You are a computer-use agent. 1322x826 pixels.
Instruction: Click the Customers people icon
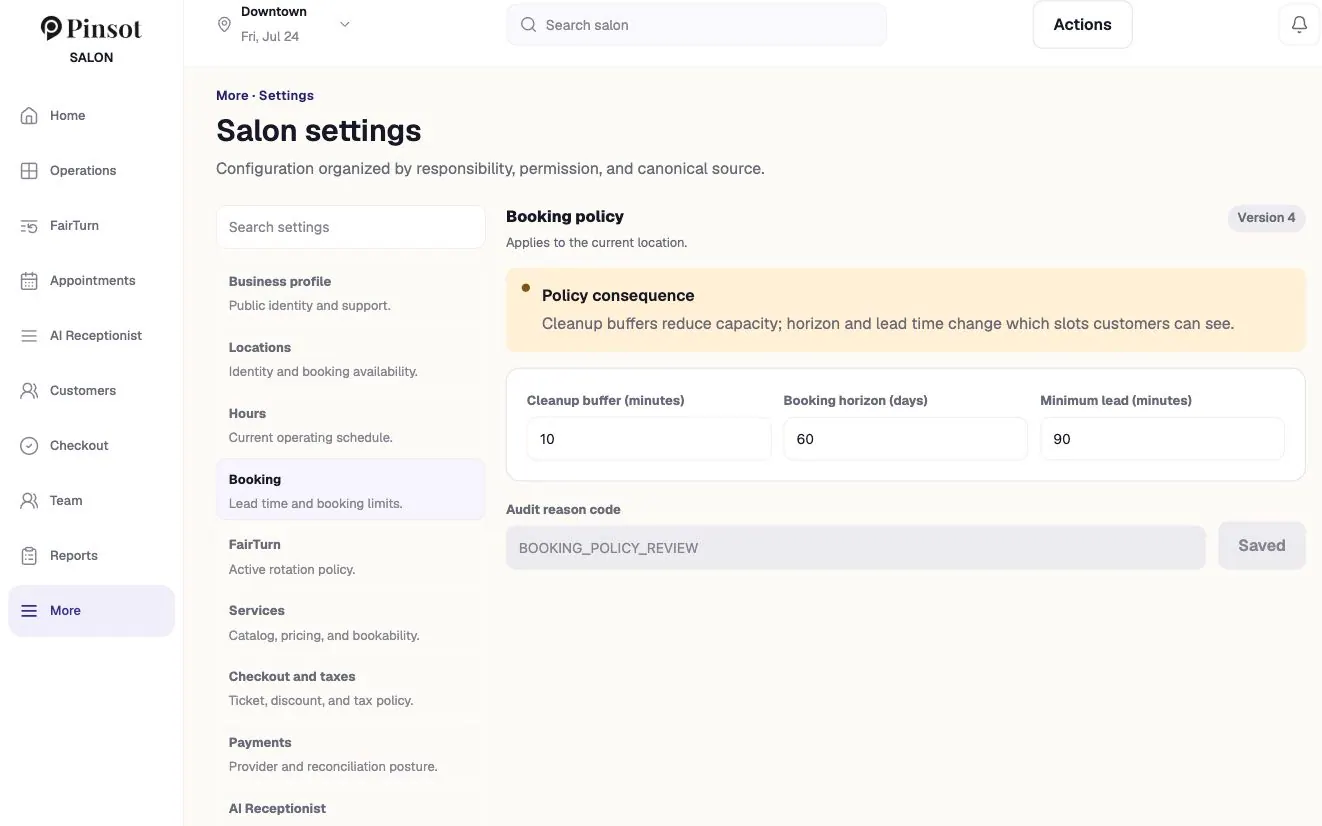click(x=29, y=390)
